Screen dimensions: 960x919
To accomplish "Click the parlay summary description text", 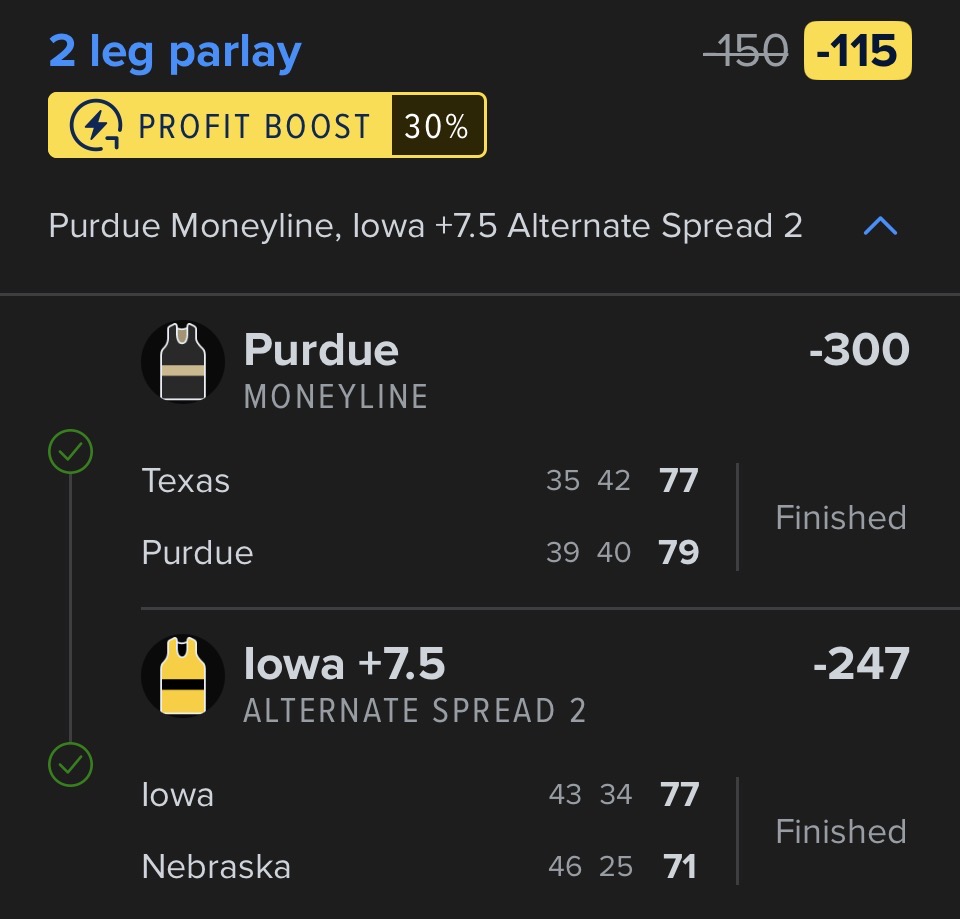I will pos(425,226).
